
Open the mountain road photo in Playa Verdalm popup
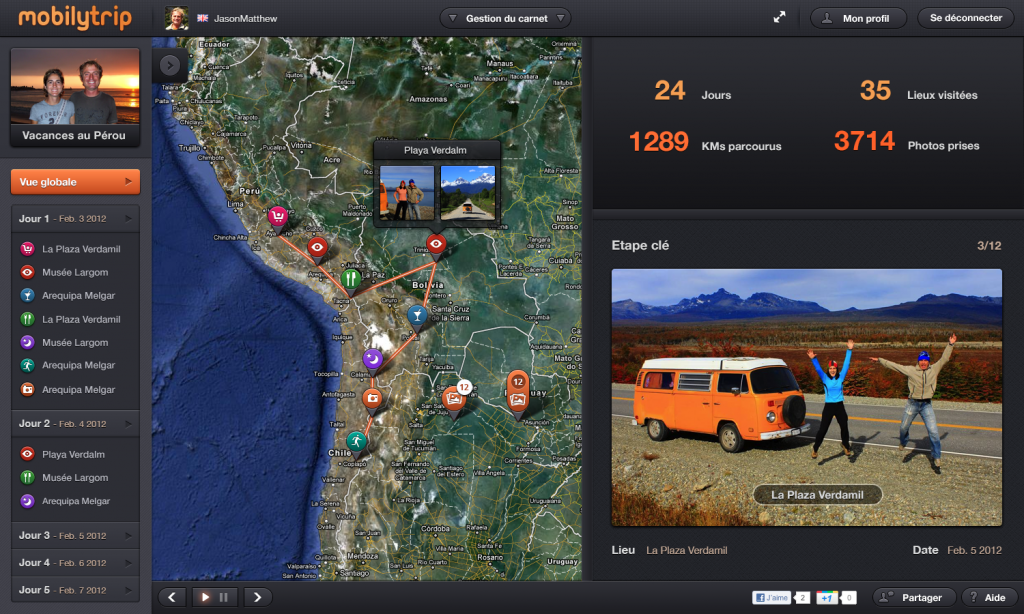coord(468,193)
